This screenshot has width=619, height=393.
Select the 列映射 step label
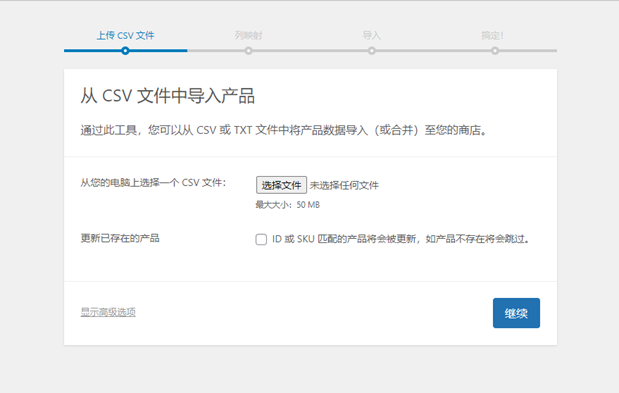[248, 36]
